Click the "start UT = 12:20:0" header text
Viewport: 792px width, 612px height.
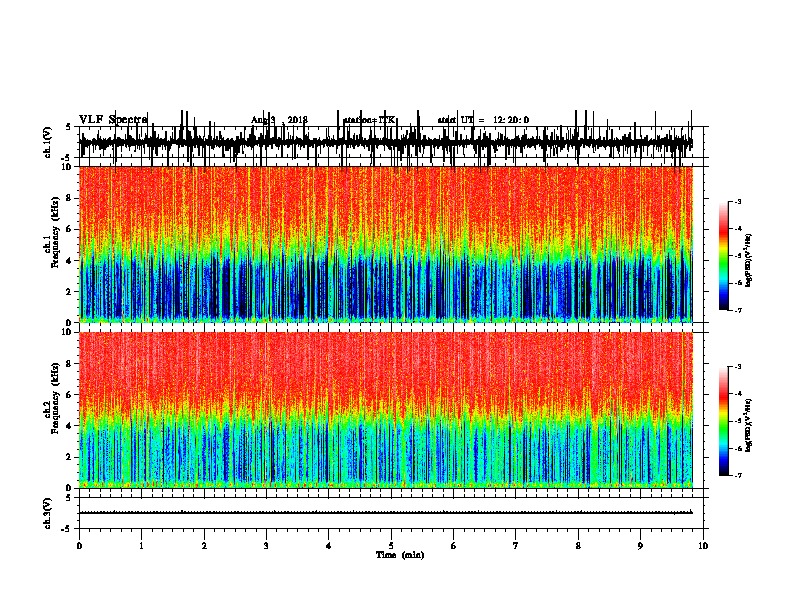[x=483, y=120]
